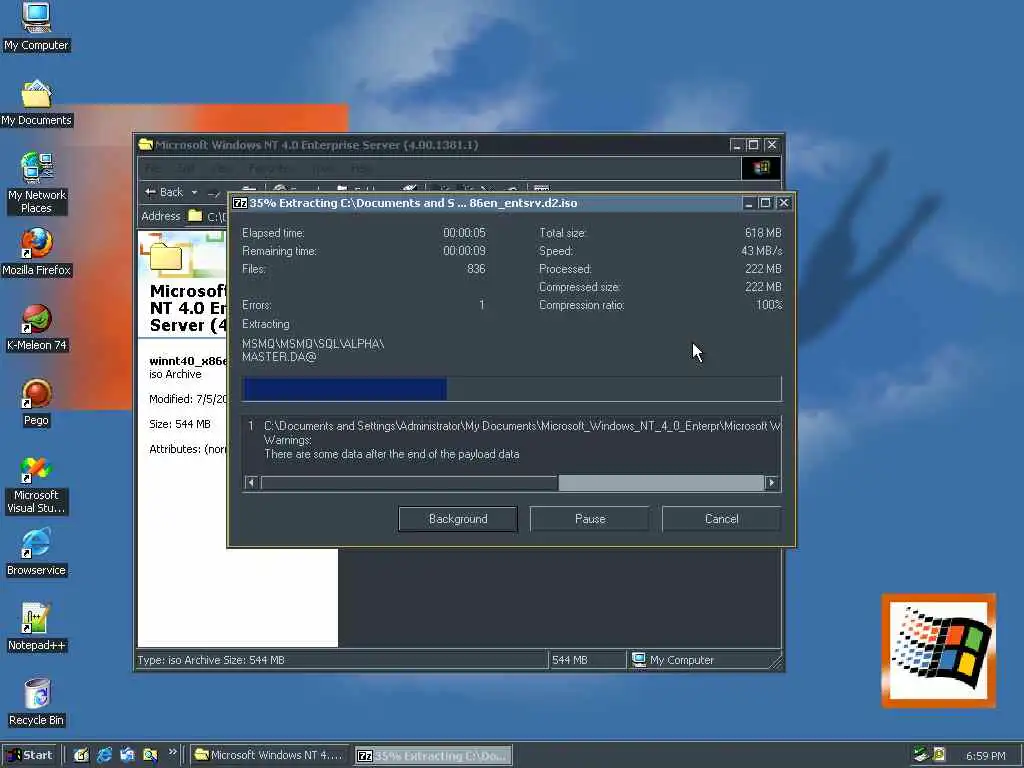Close the Explorer window
1024x768 pixels.
pyautogui.click(x=771, y=145)
